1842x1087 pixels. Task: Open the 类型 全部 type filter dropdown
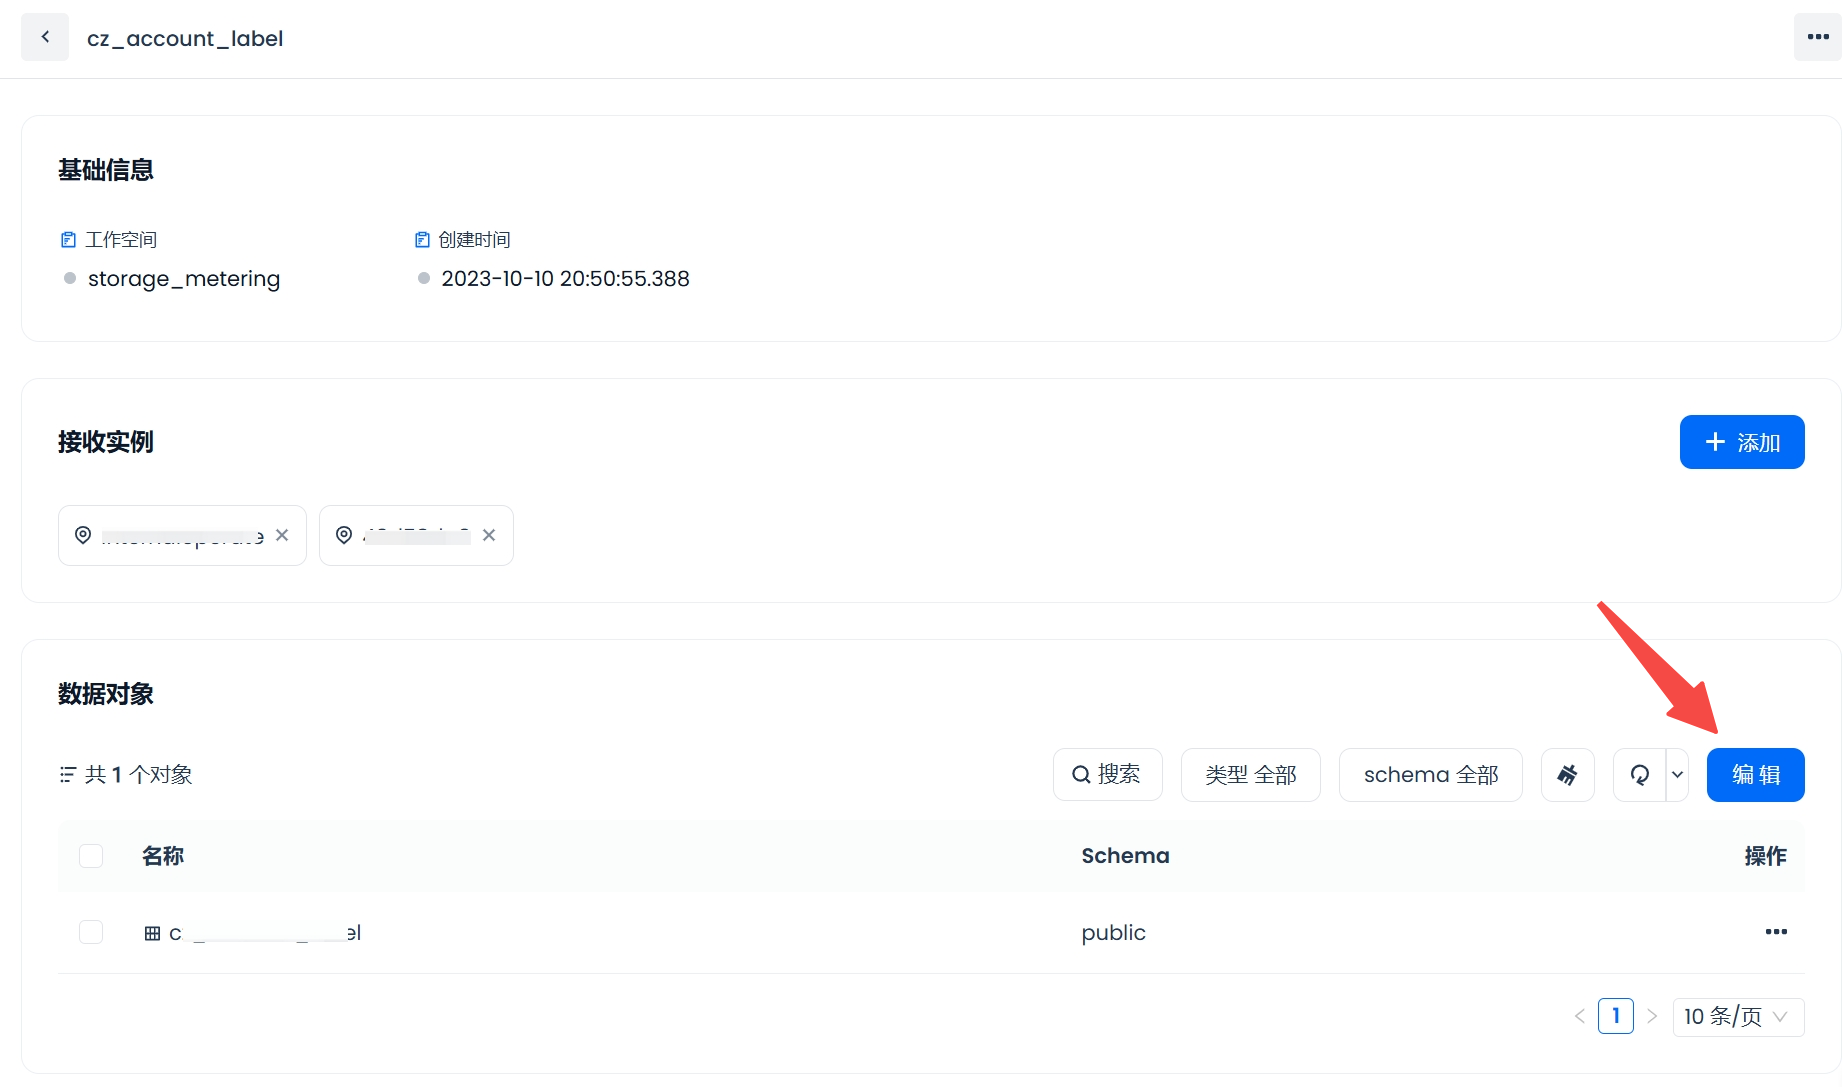pos(1250,775)
